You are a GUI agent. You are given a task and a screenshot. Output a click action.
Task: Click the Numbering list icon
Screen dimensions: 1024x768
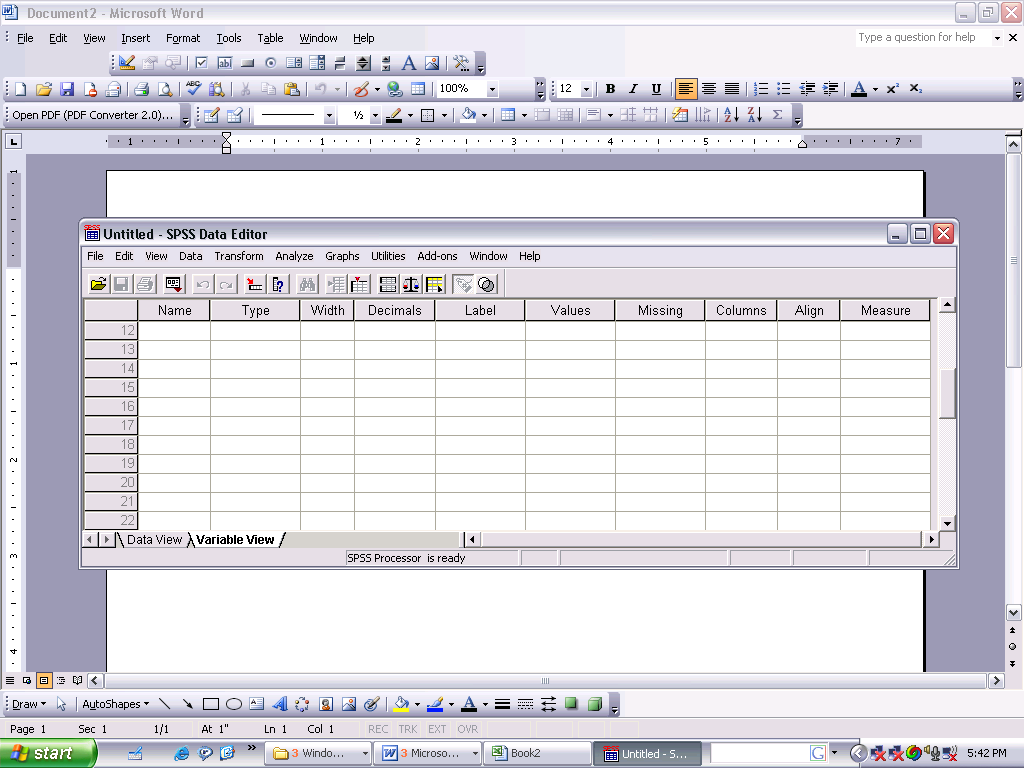(761, 89)
